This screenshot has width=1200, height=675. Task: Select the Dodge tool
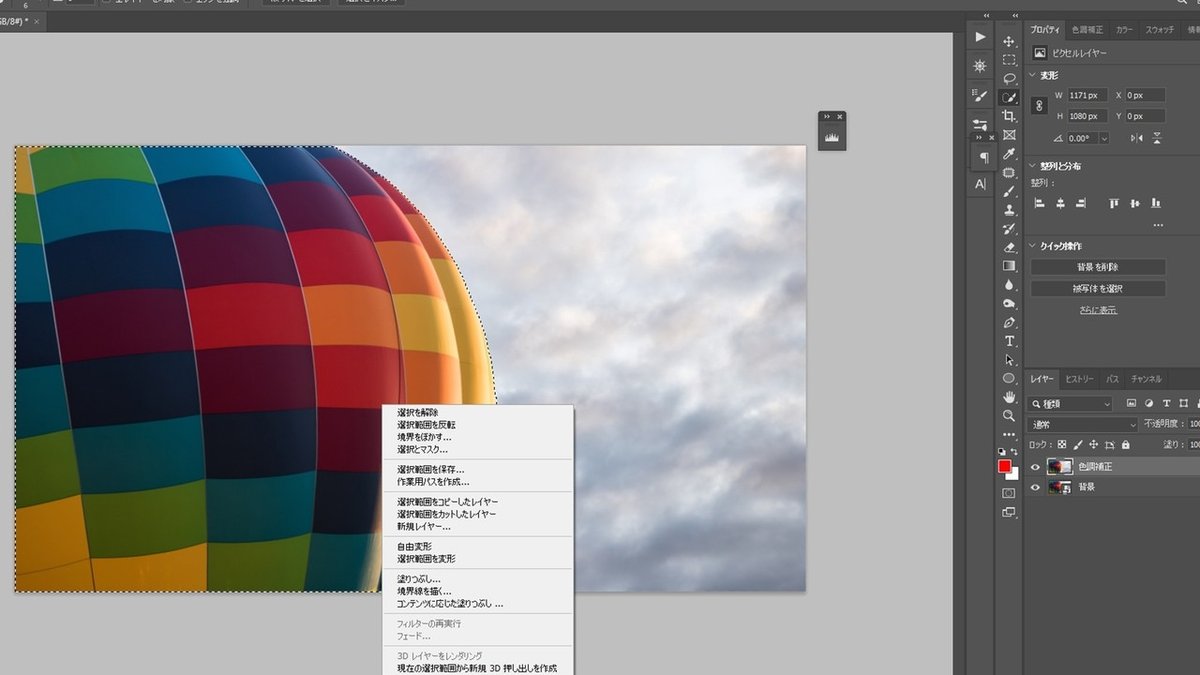(1009, 303)
